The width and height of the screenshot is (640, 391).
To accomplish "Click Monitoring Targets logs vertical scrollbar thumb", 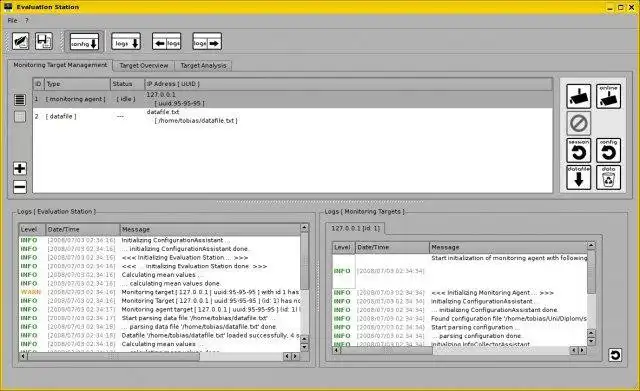I will coord(591,272).
